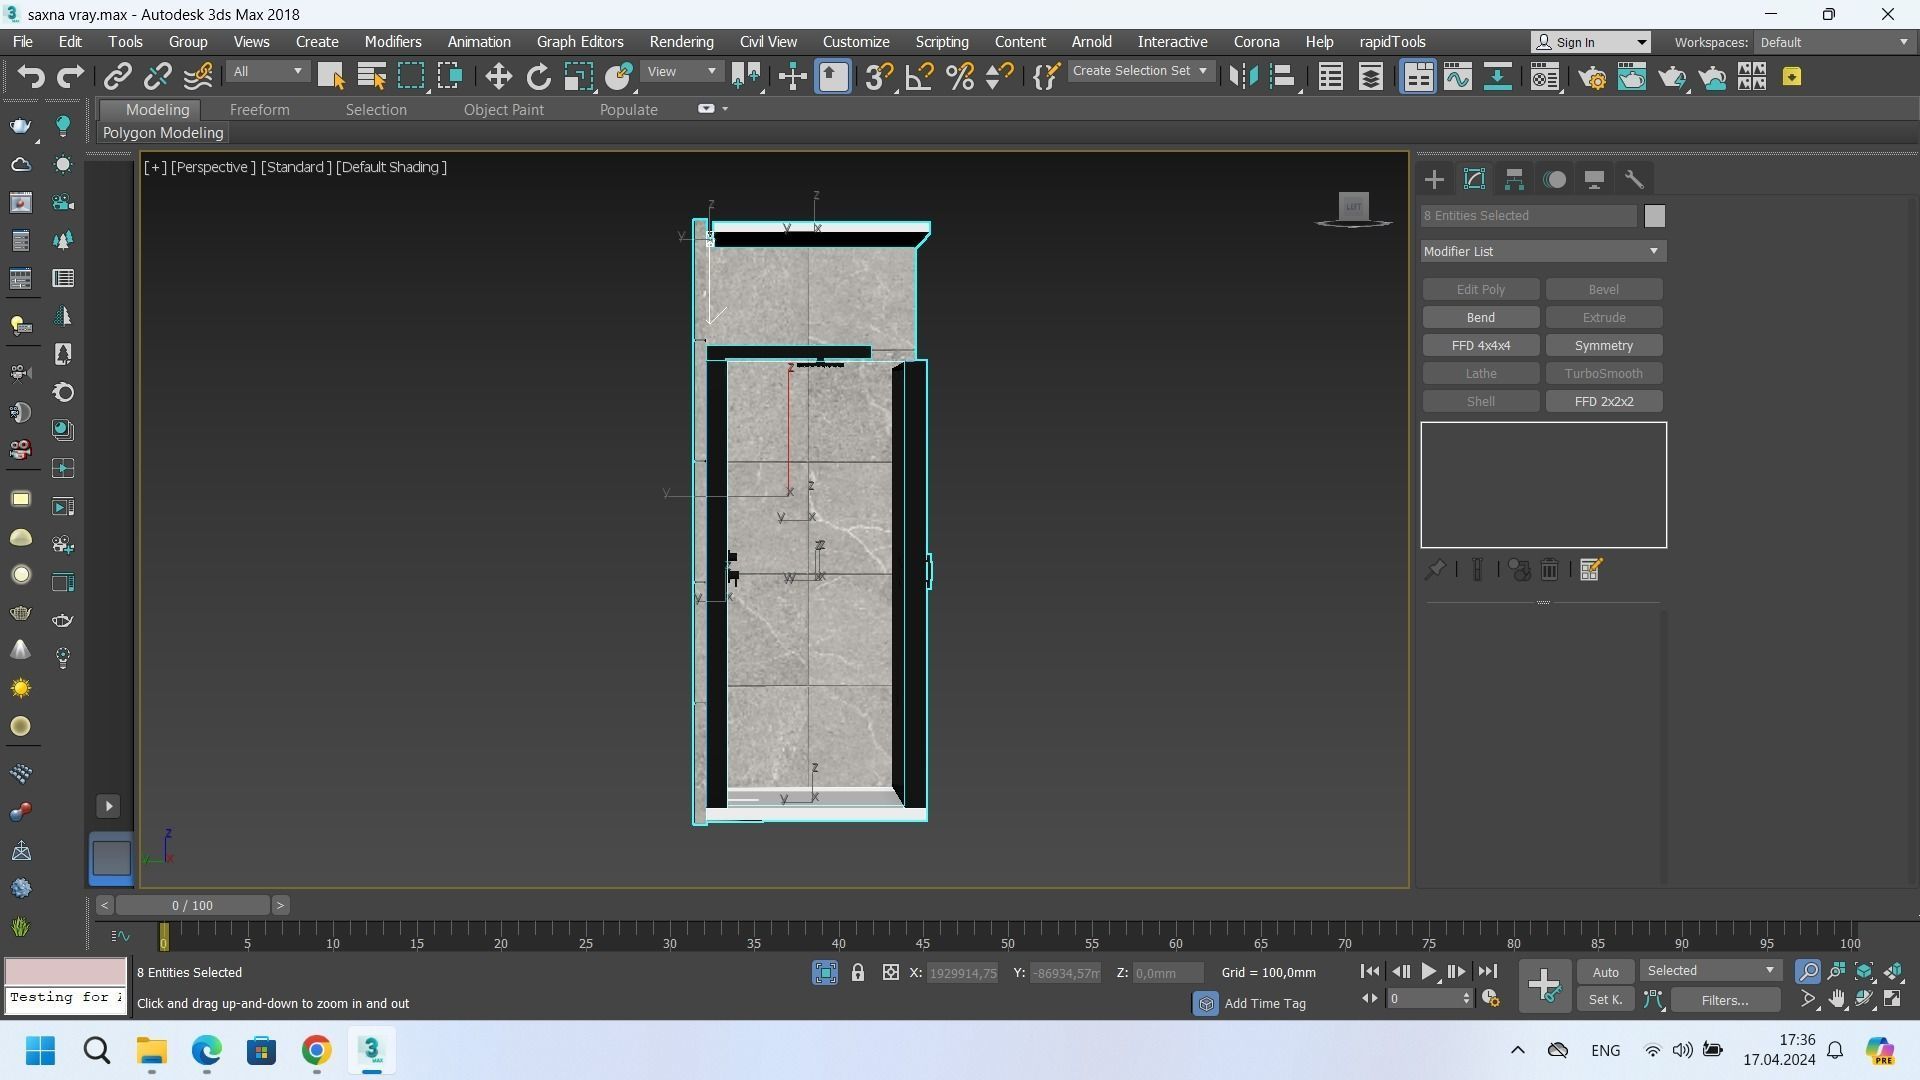Select the Rotate tool

click(x=538, y=77)
